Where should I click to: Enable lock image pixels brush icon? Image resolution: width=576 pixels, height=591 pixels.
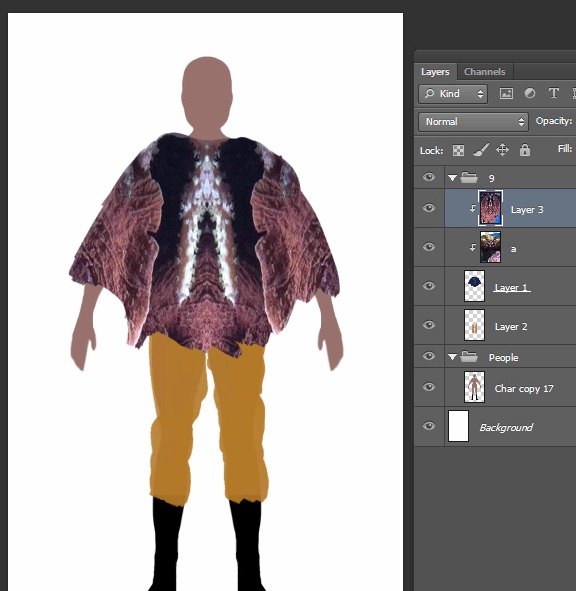click(481, 150)
